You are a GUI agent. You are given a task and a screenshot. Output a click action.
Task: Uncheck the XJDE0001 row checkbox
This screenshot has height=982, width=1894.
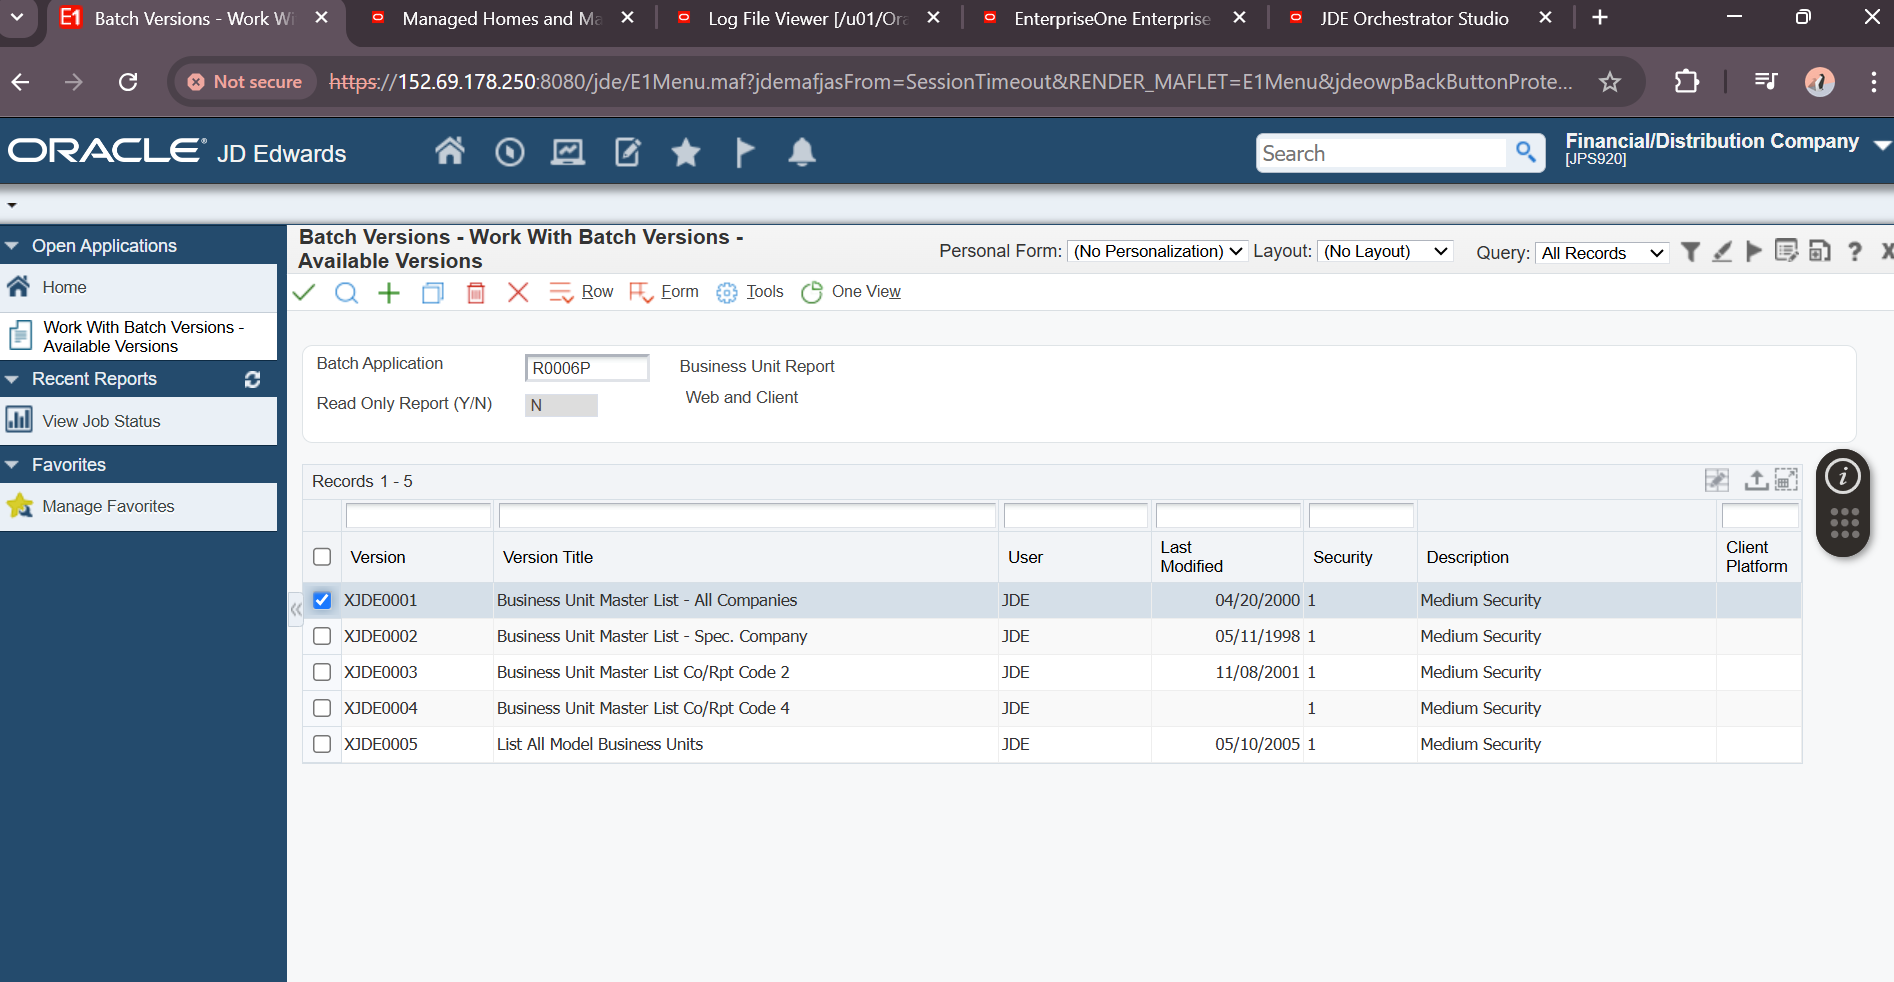coord(322,600)
